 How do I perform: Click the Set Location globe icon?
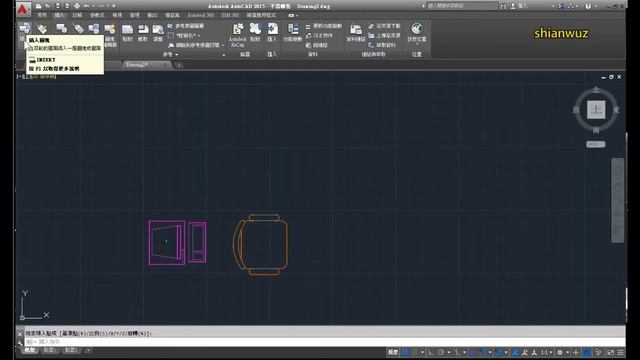tap(417, 29)
